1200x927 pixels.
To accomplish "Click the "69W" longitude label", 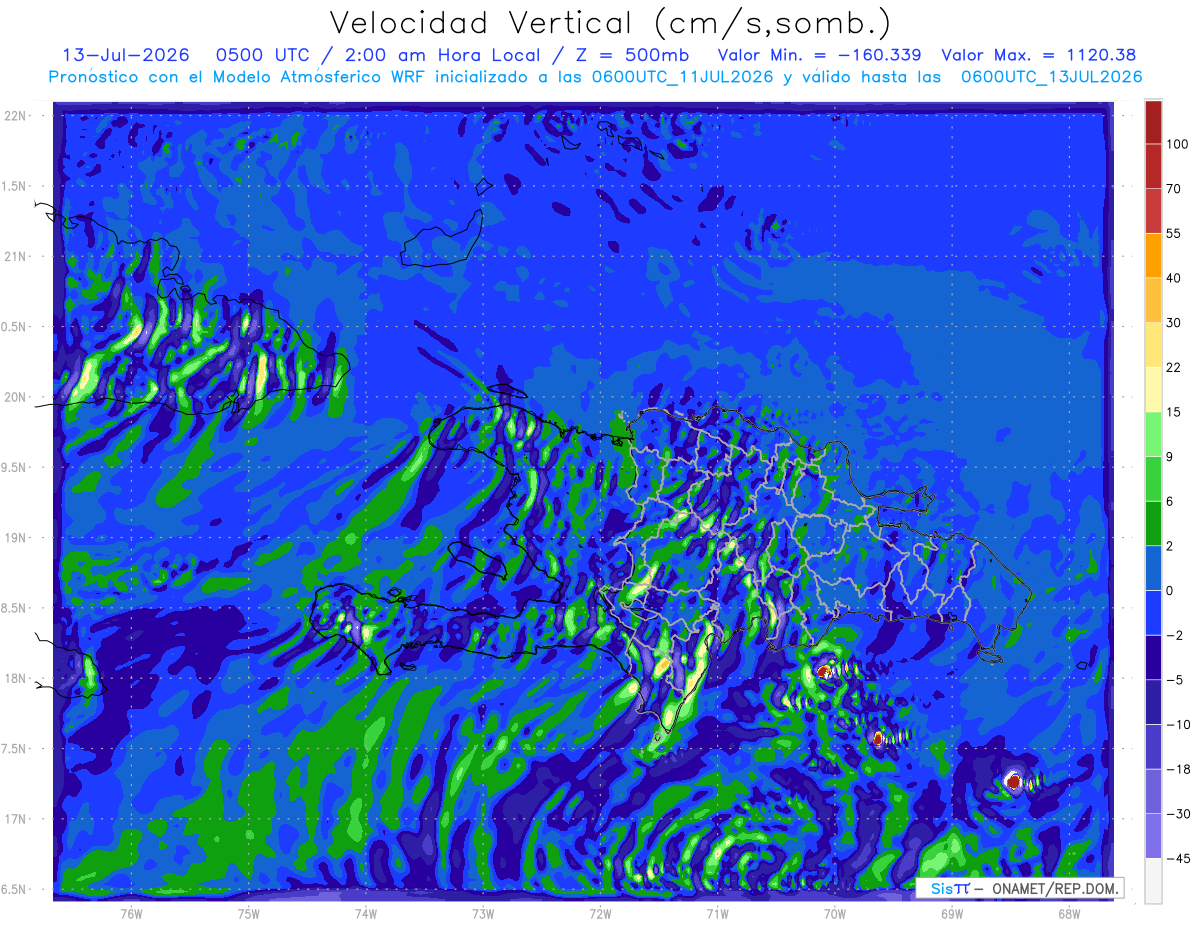I will click(951, 914).
